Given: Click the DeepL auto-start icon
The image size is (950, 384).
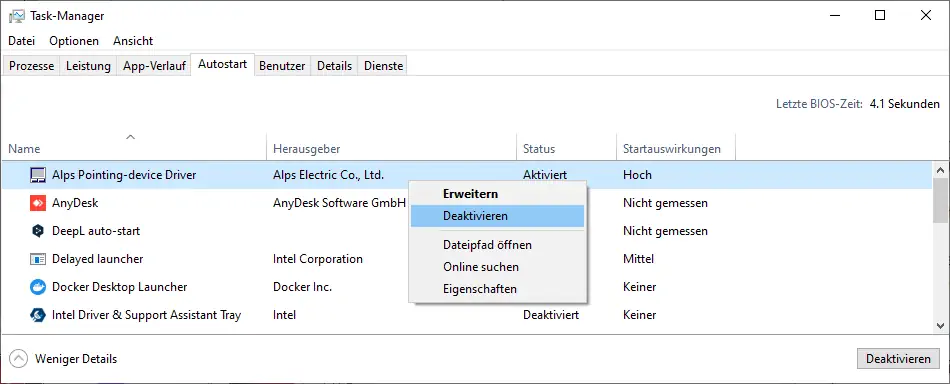Looking at the screenshot, I should pyautogui.click(x=38, y=231).
